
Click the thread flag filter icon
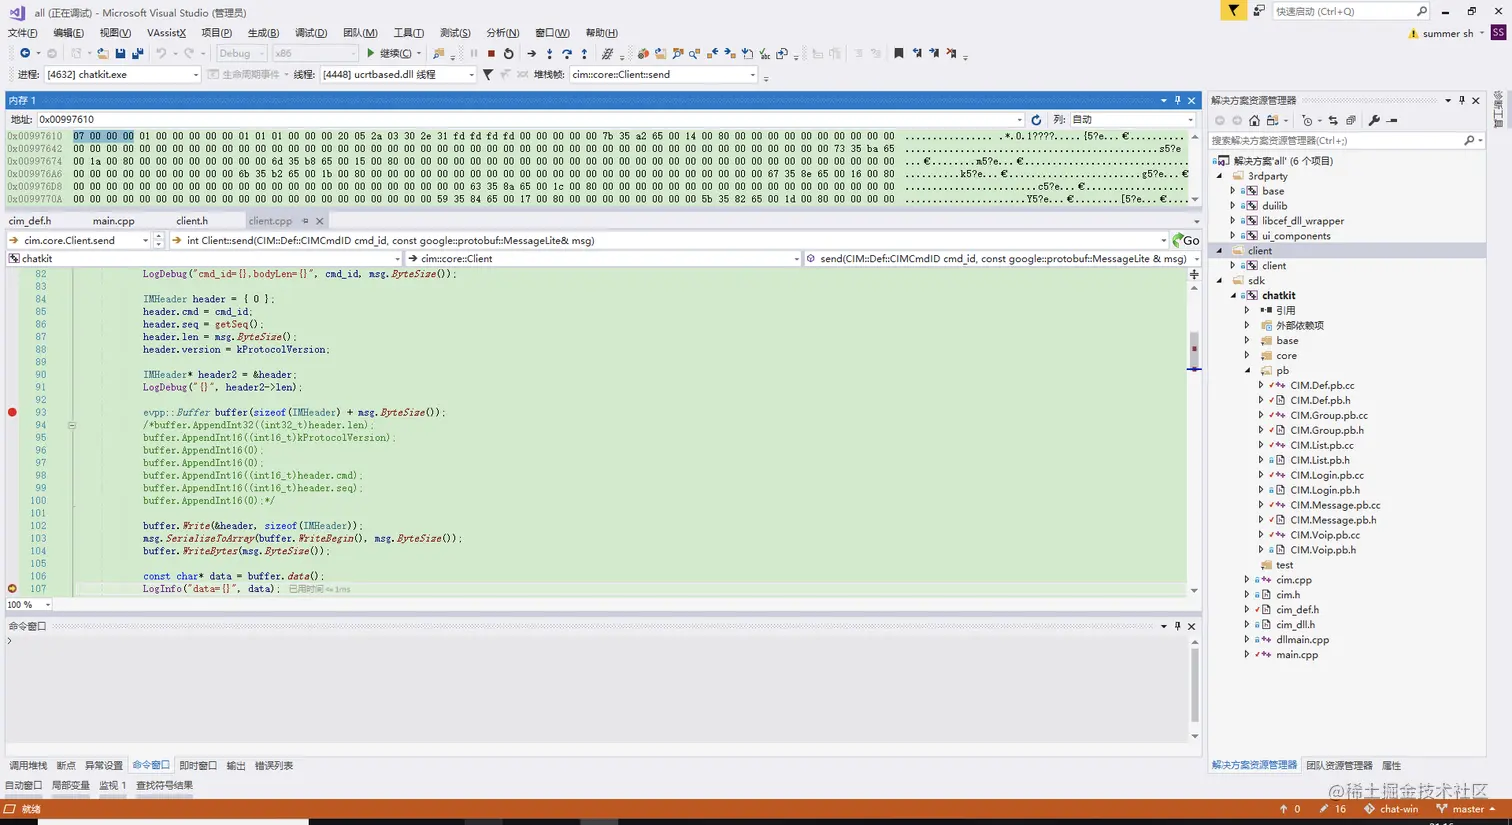pos(488,75)
